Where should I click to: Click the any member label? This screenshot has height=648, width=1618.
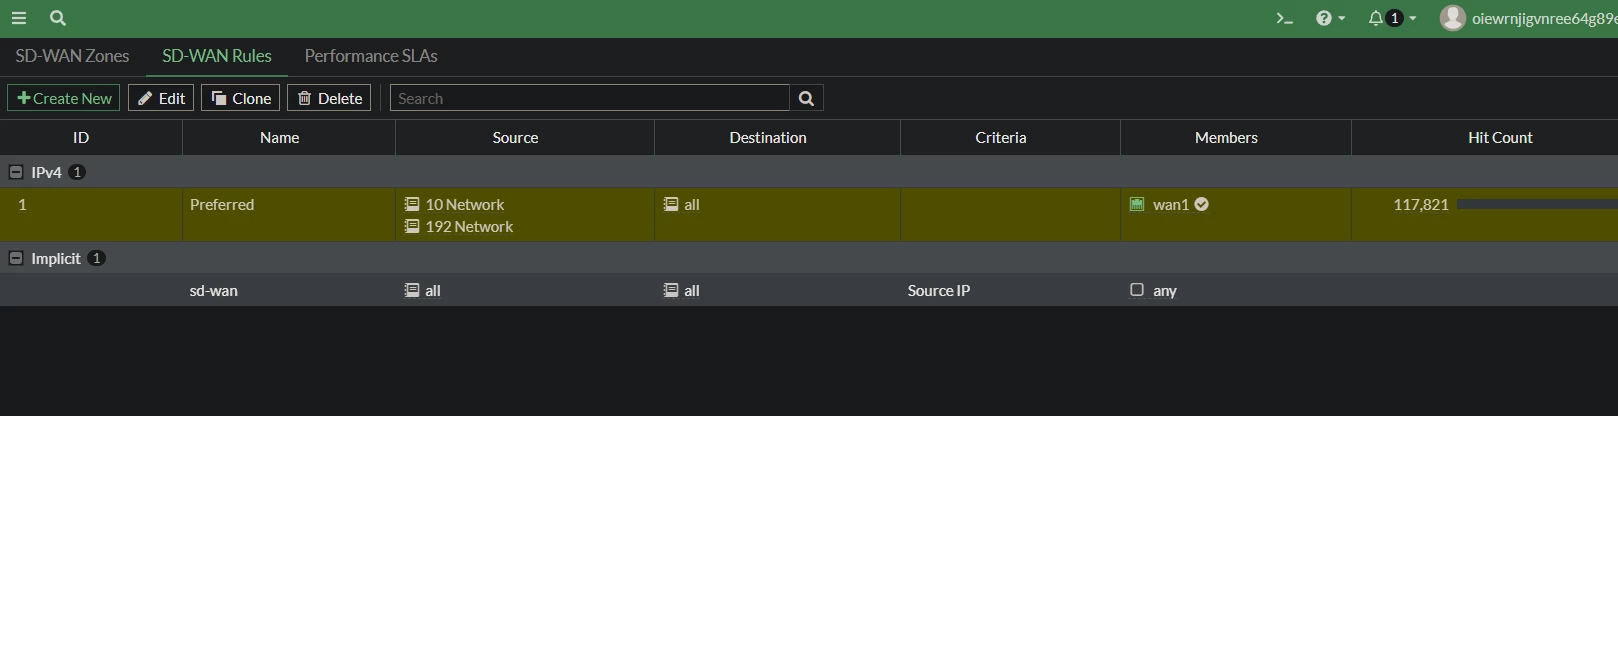(1165, 291)
